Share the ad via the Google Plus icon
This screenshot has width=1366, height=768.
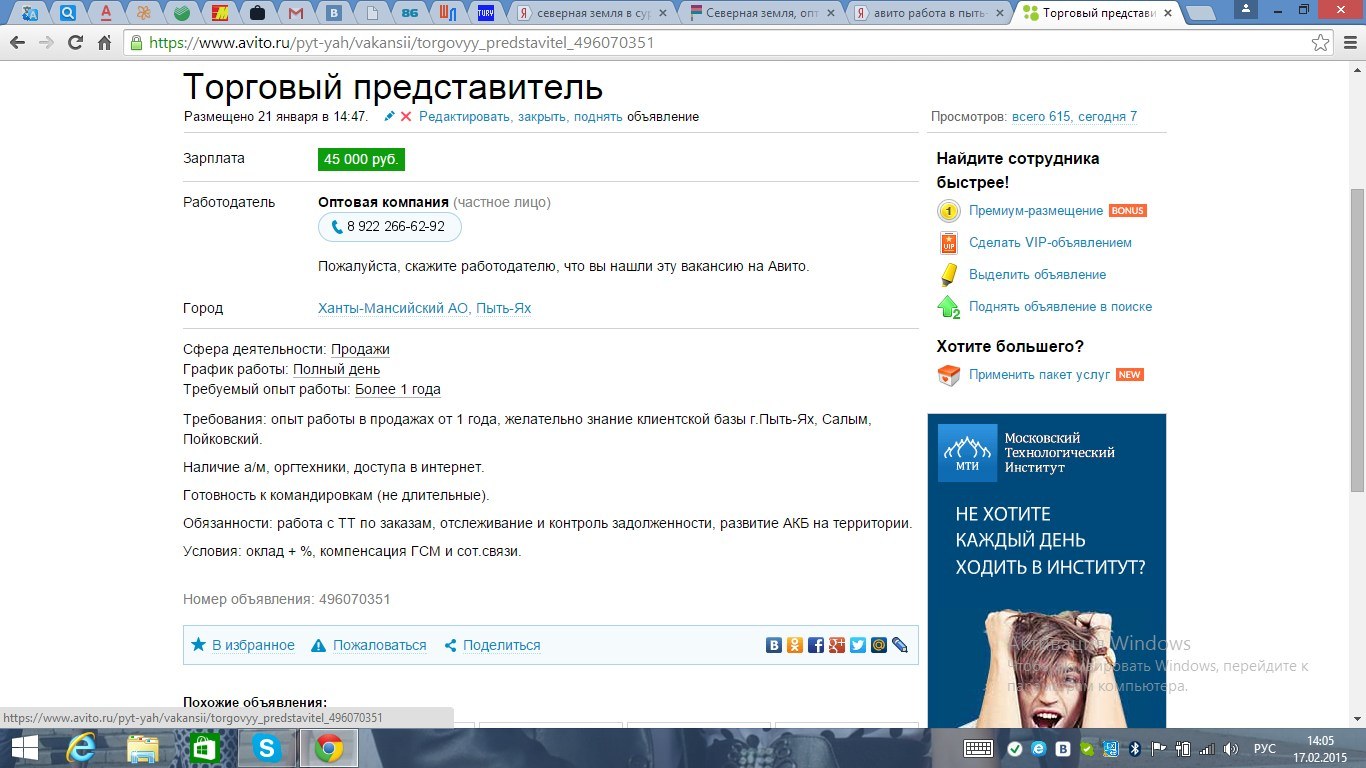coord(837,645)
